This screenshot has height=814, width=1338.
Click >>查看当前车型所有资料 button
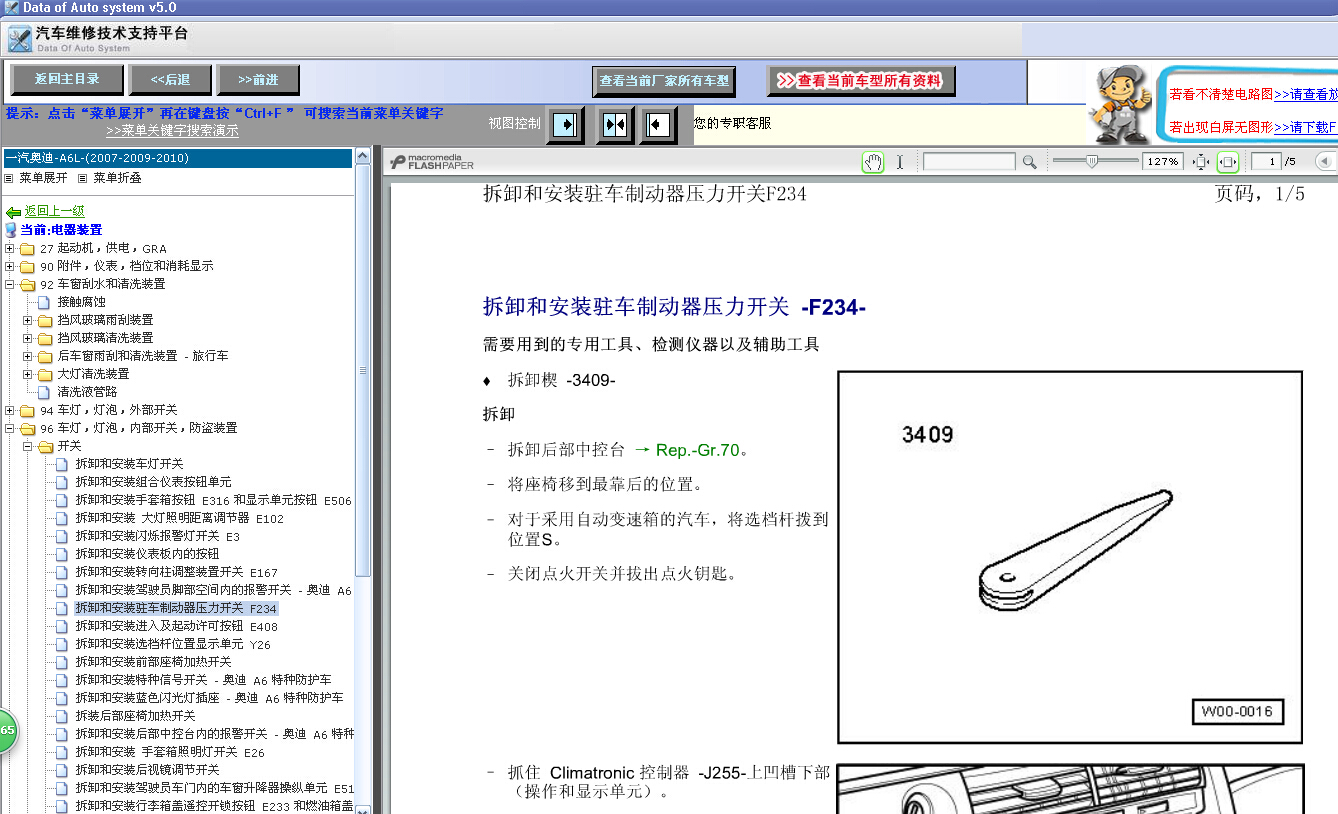[x=861, y=81]
